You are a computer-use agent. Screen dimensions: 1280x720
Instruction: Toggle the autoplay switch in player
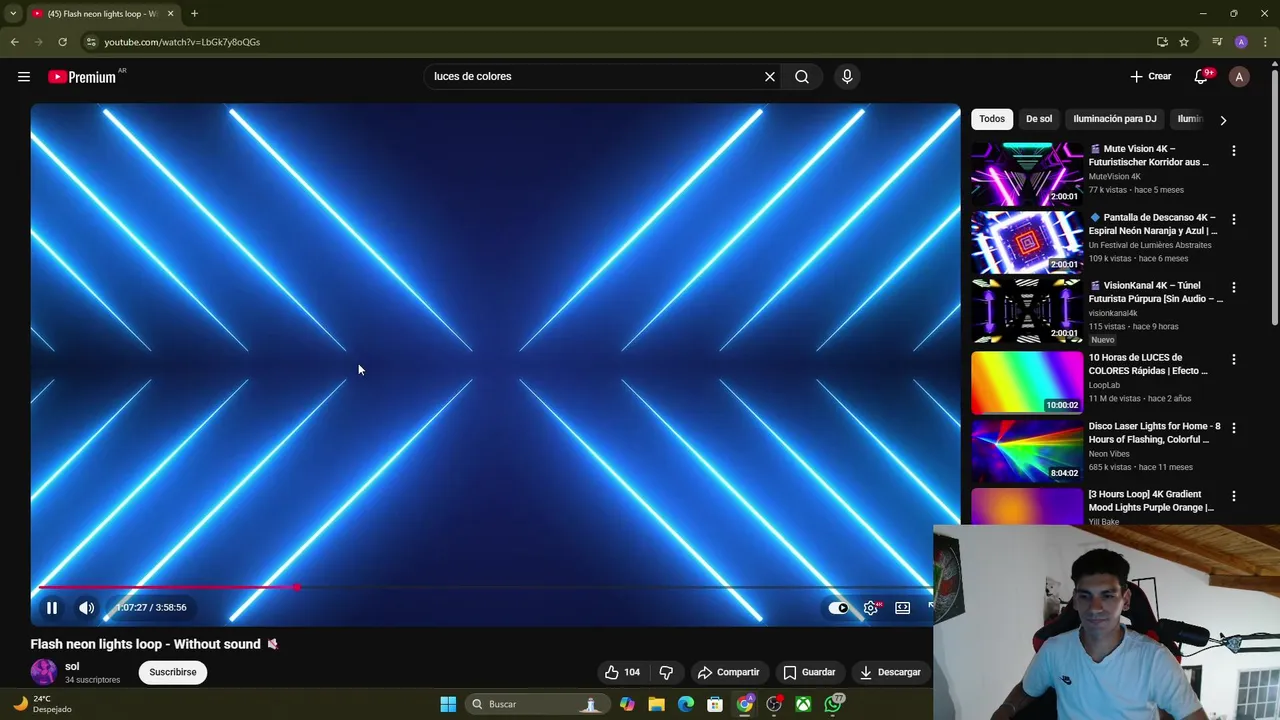(x=839, y=607)
